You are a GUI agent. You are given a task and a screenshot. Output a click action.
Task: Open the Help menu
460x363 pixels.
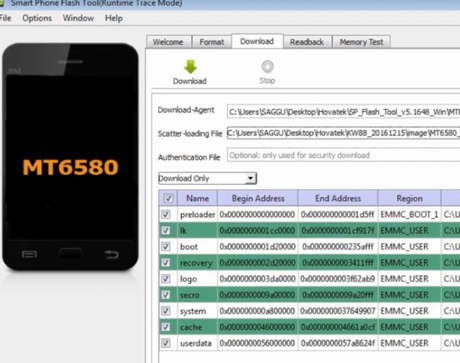114,18
